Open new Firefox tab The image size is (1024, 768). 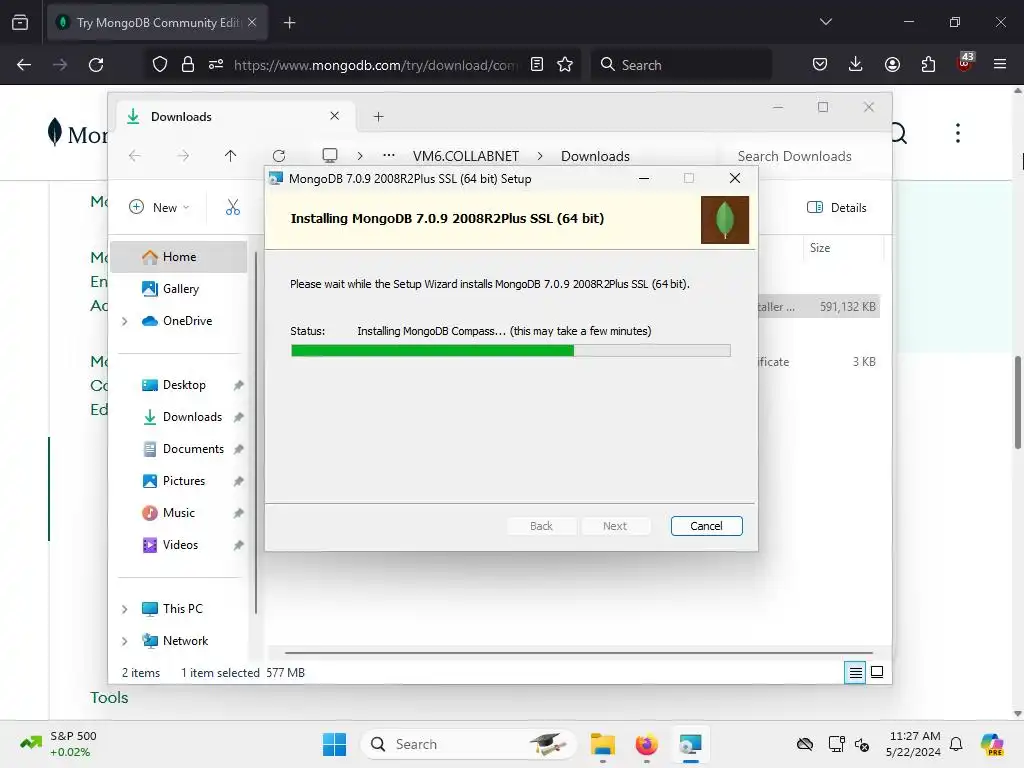tap(289, 23)
